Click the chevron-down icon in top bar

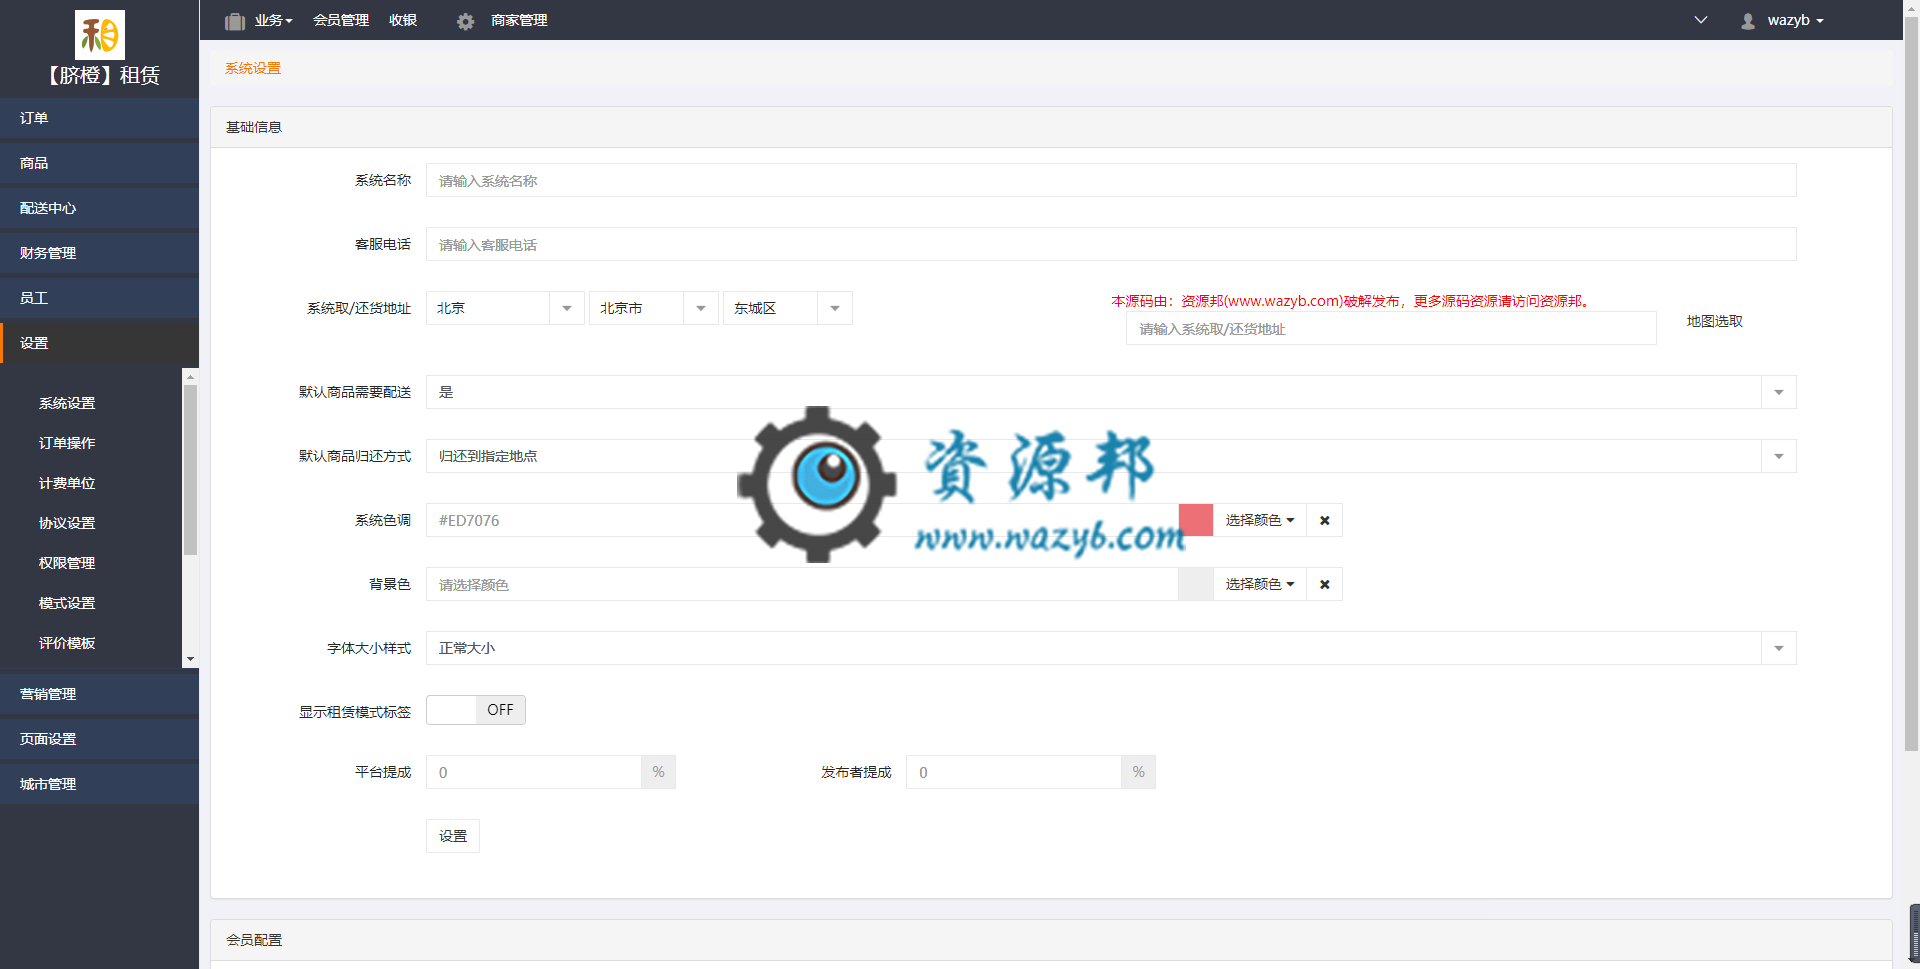[1700, 20]
